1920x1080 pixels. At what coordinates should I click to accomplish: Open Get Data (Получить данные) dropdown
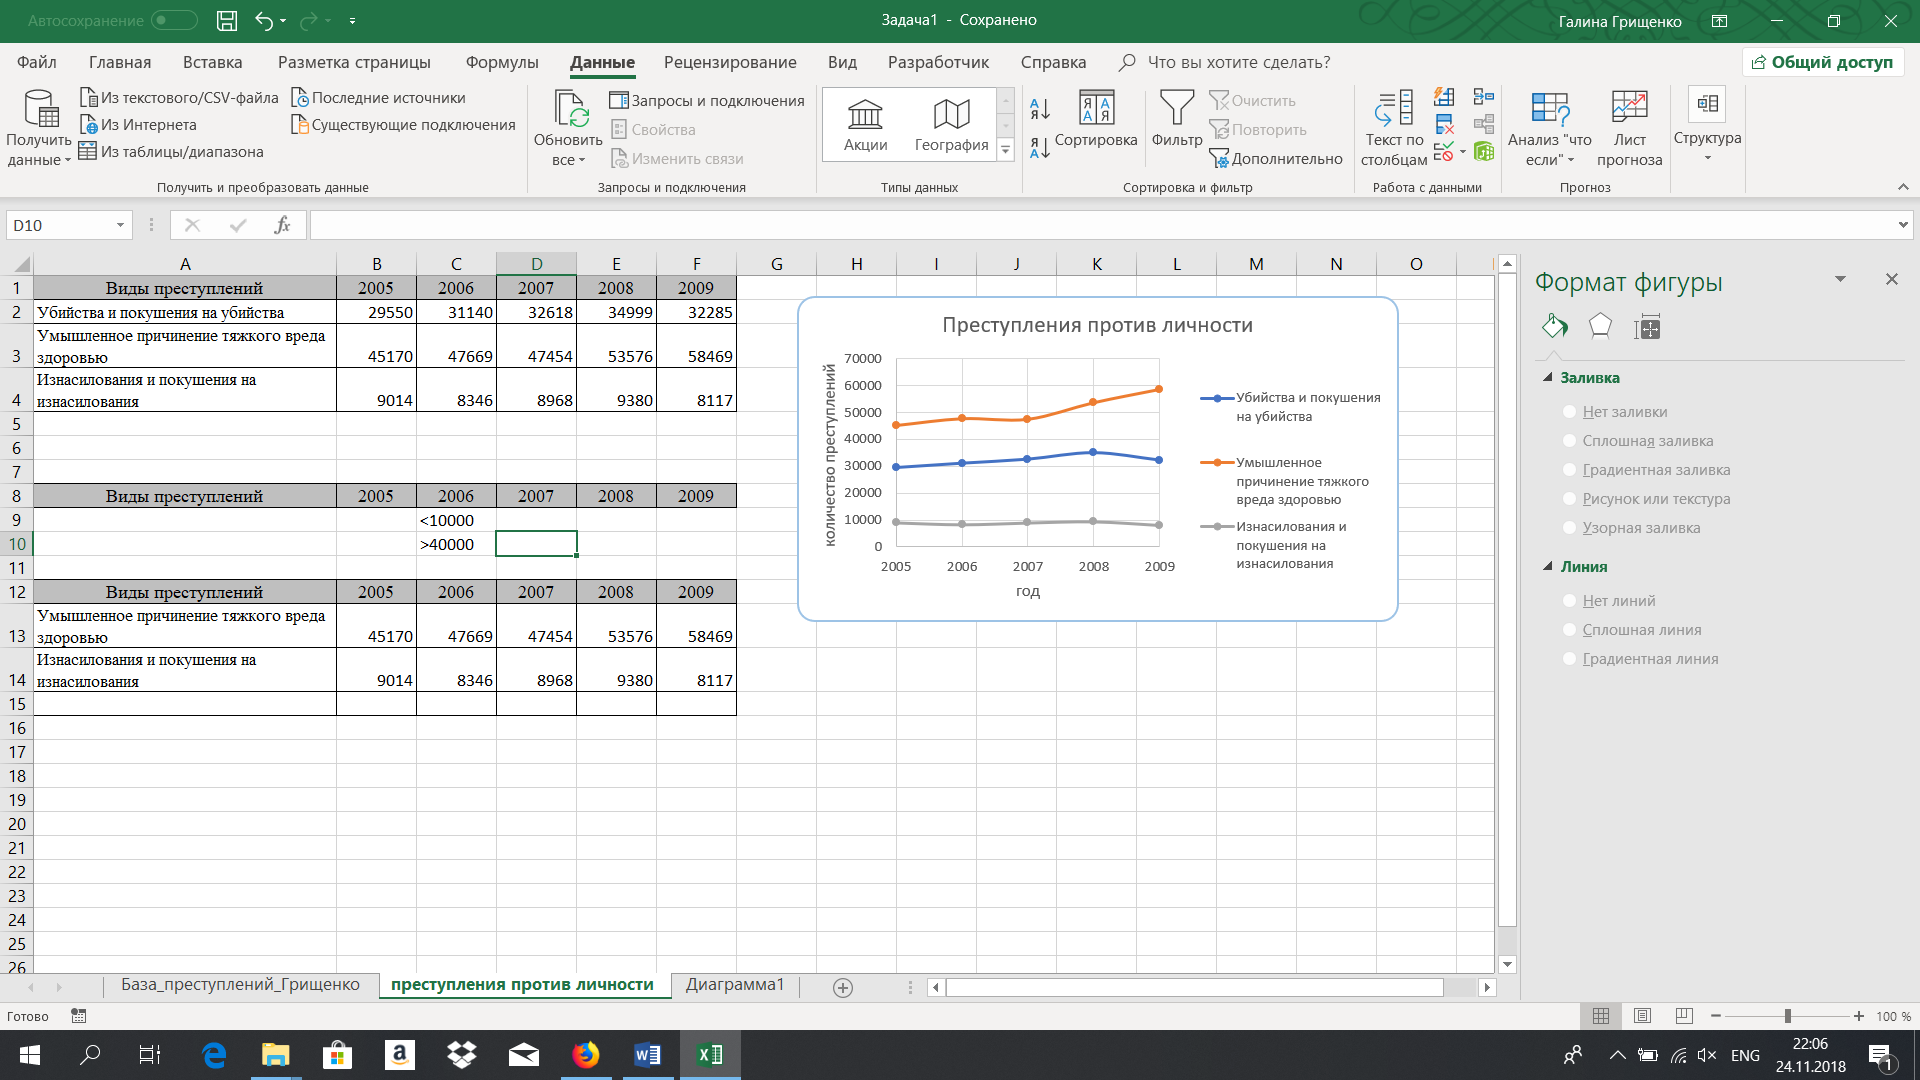tap(39, 128)
